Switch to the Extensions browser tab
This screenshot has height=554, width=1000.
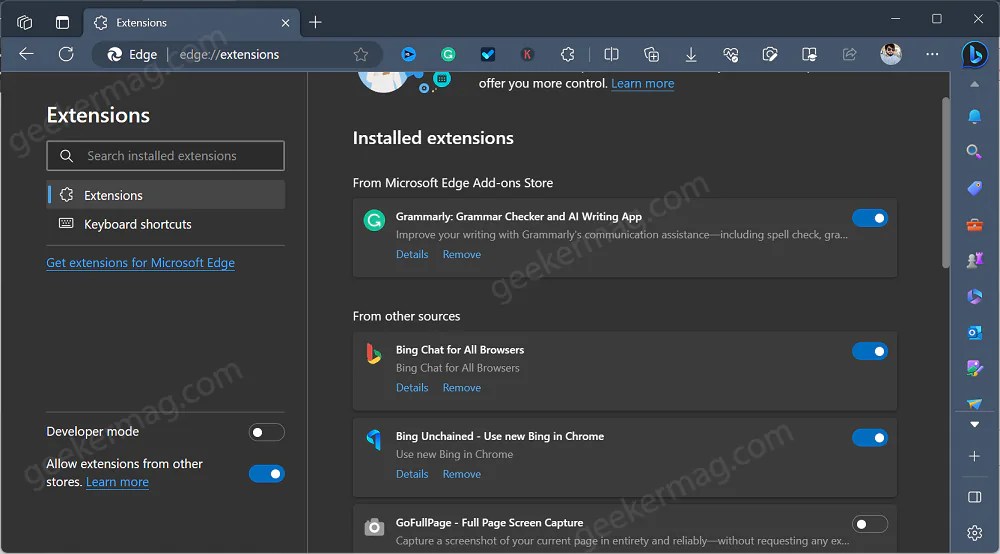(x=191, y=23)
